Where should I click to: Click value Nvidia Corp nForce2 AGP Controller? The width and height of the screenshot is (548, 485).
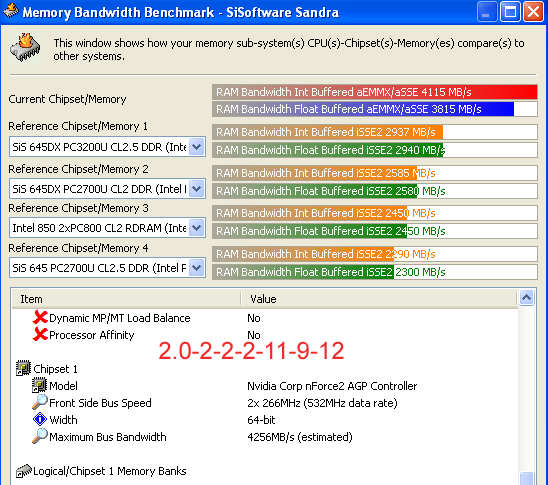click(x=332, y=386)
